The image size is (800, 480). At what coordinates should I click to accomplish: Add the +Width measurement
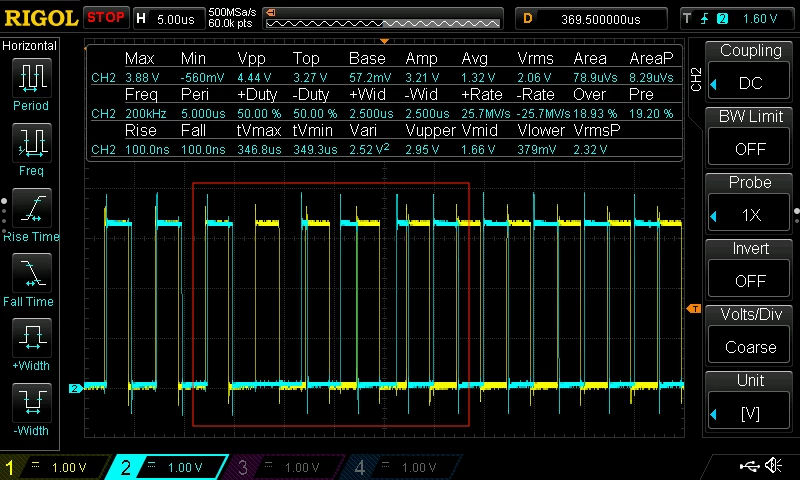[x=32, y=338]
